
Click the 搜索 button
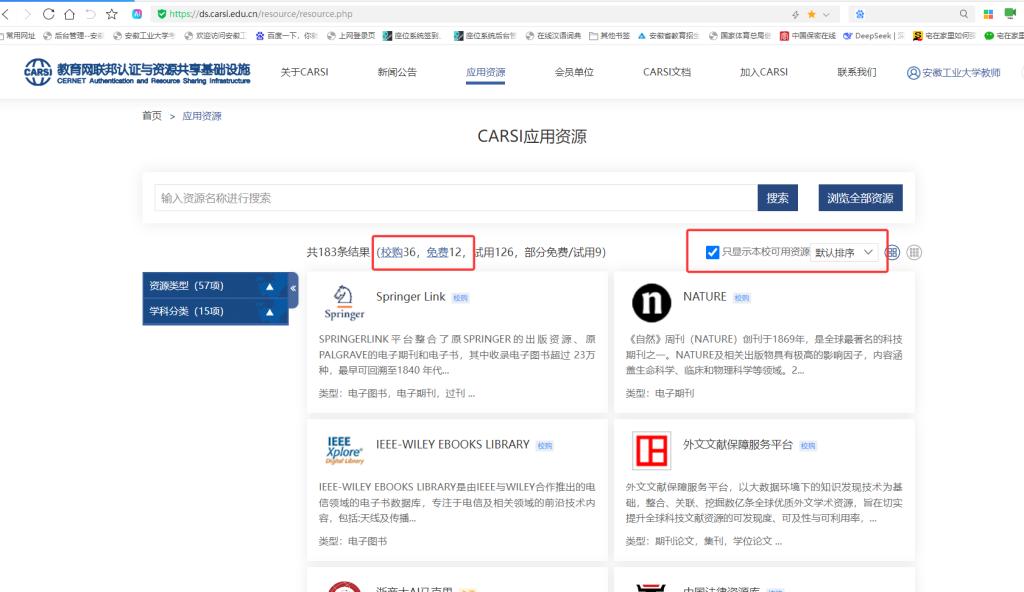[x=778, y=198]
